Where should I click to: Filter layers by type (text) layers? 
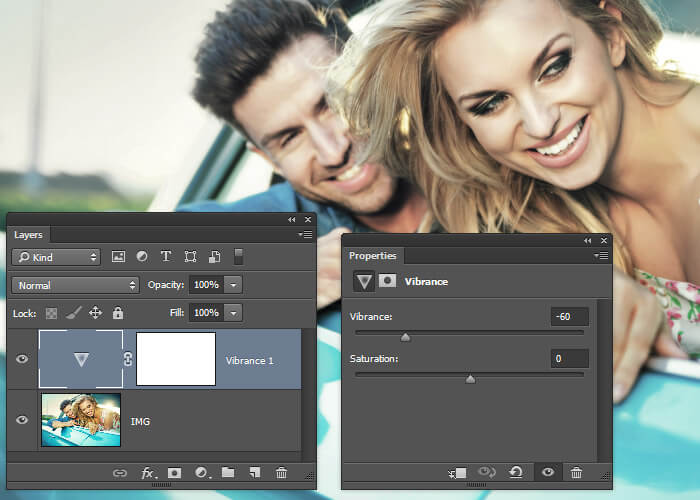(166, 257)
